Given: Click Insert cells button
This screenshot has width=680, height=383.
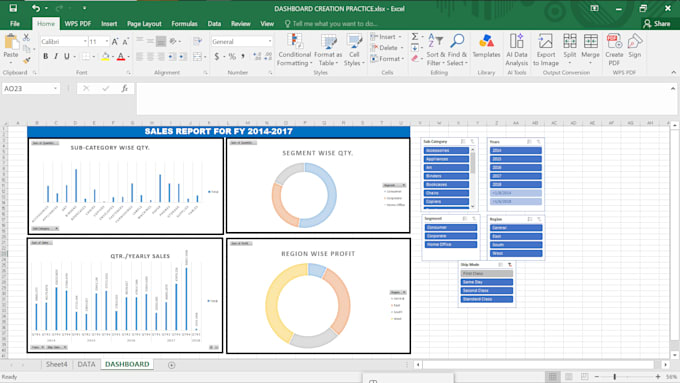Looking at the screenshot, I should click(387, 37).
